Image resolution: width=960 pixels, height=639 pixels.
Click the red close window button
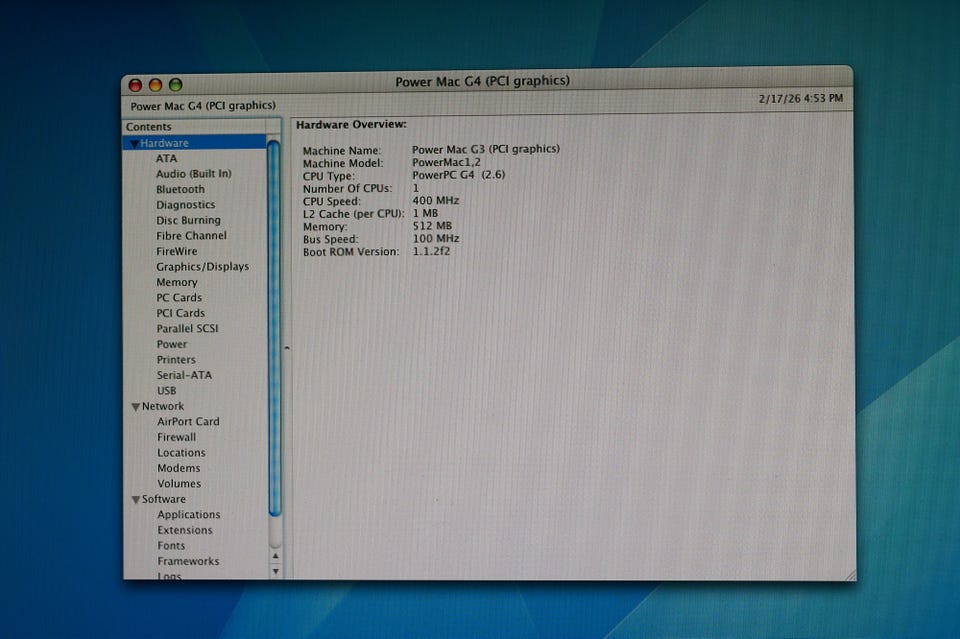coord(136,85)
